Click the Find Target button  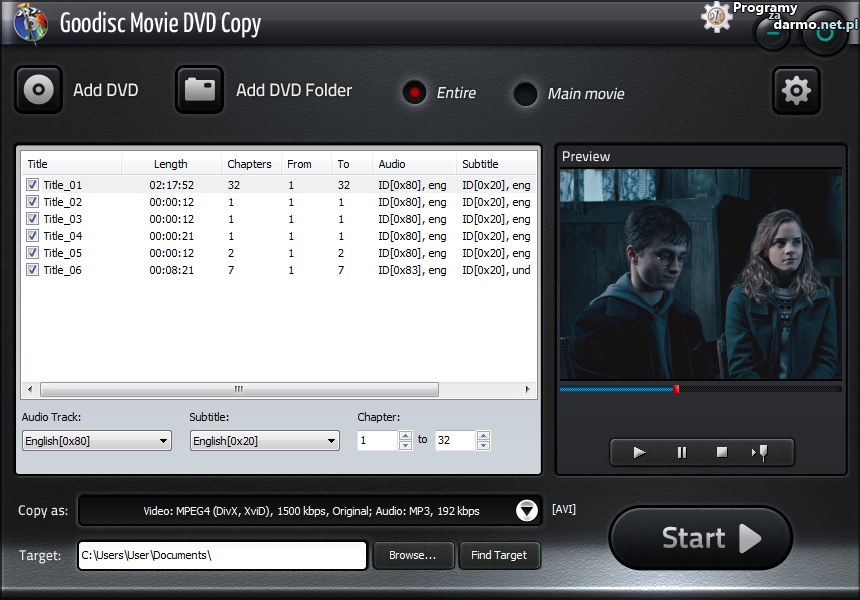click(x=499, y=555)
